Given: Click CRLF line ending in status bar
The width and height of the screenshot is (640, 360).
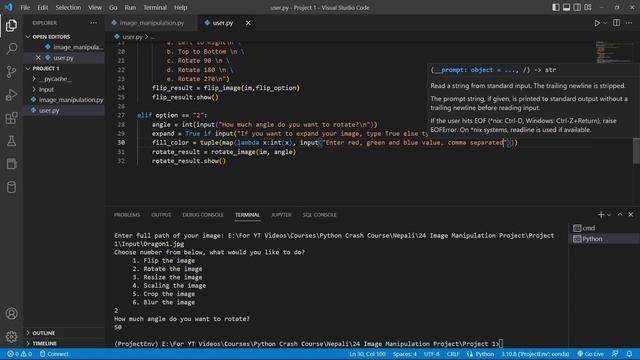Looking at the screenshot, I should pyautogui.click(x=453, y=354).
